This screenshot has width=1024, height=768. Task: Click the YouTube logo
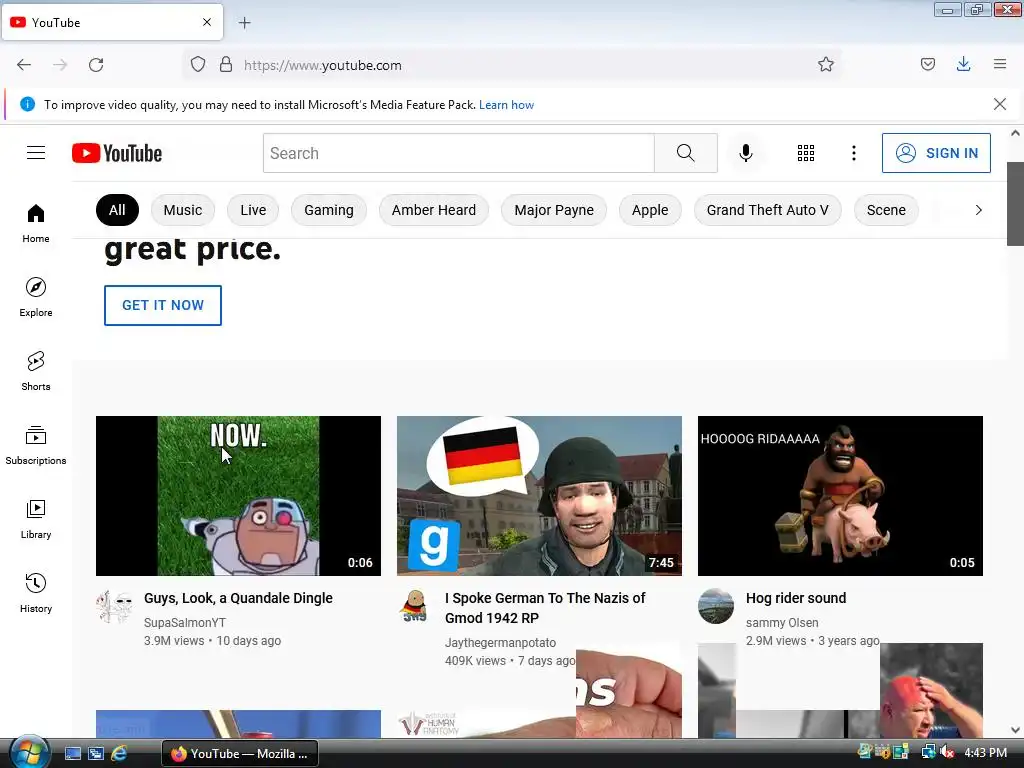tap(117, 153)
